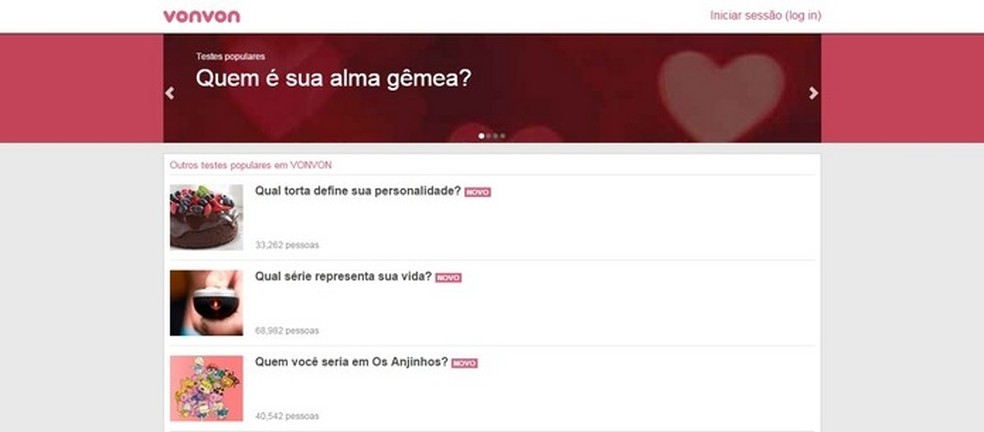Viewport: 984px width, 432px height.
Task: Open Iniciar sessão (log in) link
Action: coord(765,16)
